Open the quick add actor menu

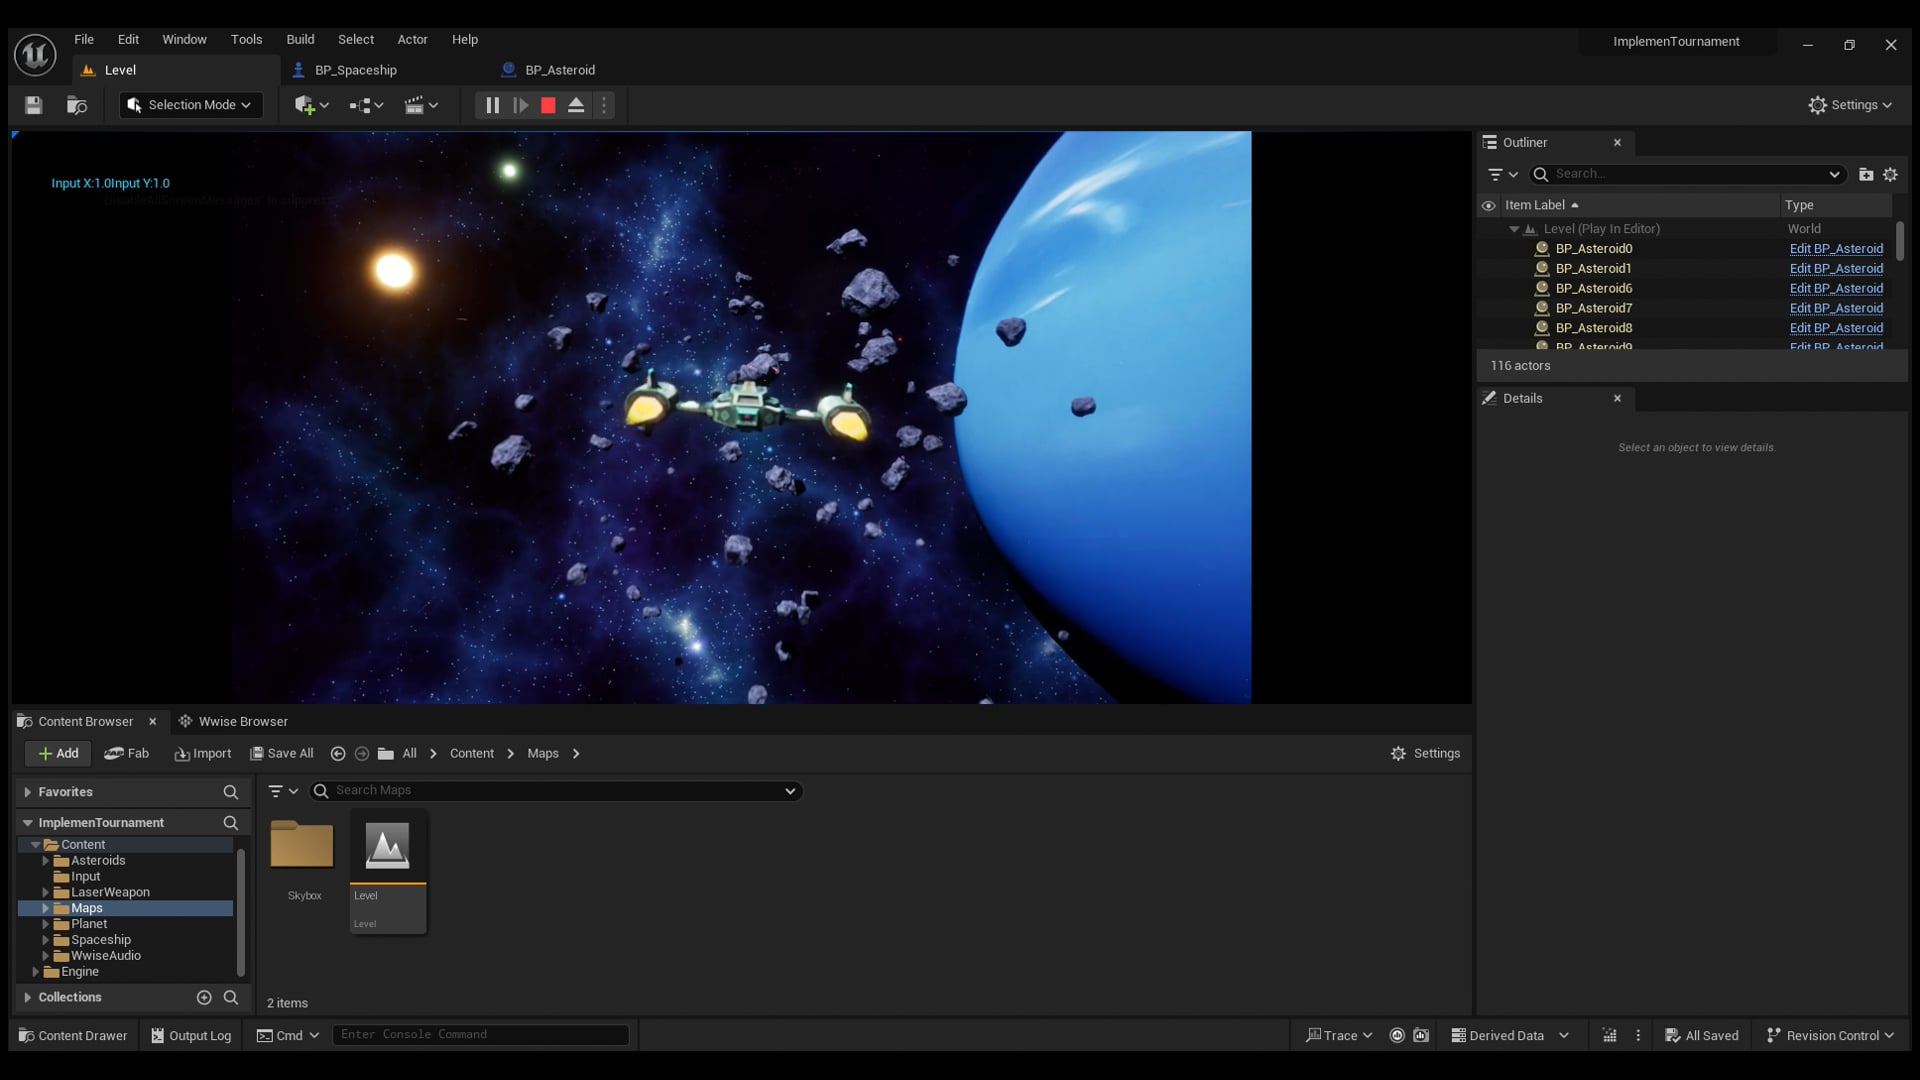pos(311,105)
